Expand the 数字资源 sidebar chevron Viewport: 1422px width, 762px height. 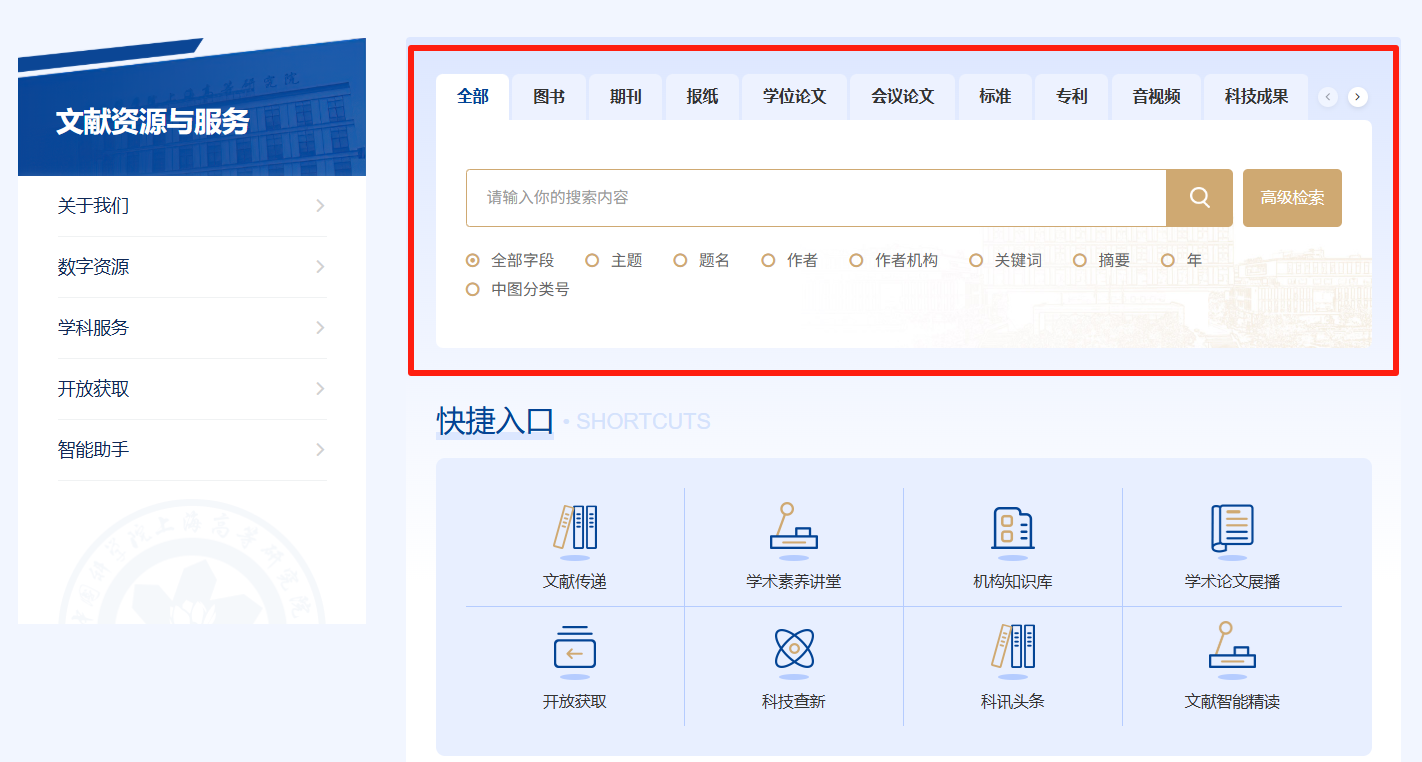(320, 267)
